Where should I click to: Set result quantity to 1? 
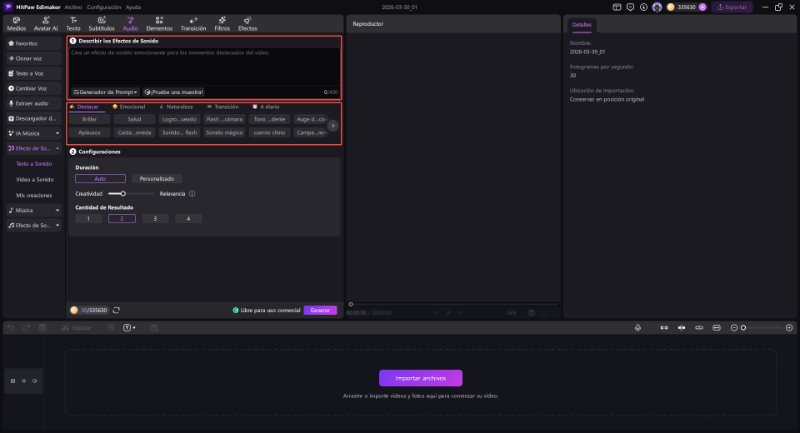tap(88, 219)
